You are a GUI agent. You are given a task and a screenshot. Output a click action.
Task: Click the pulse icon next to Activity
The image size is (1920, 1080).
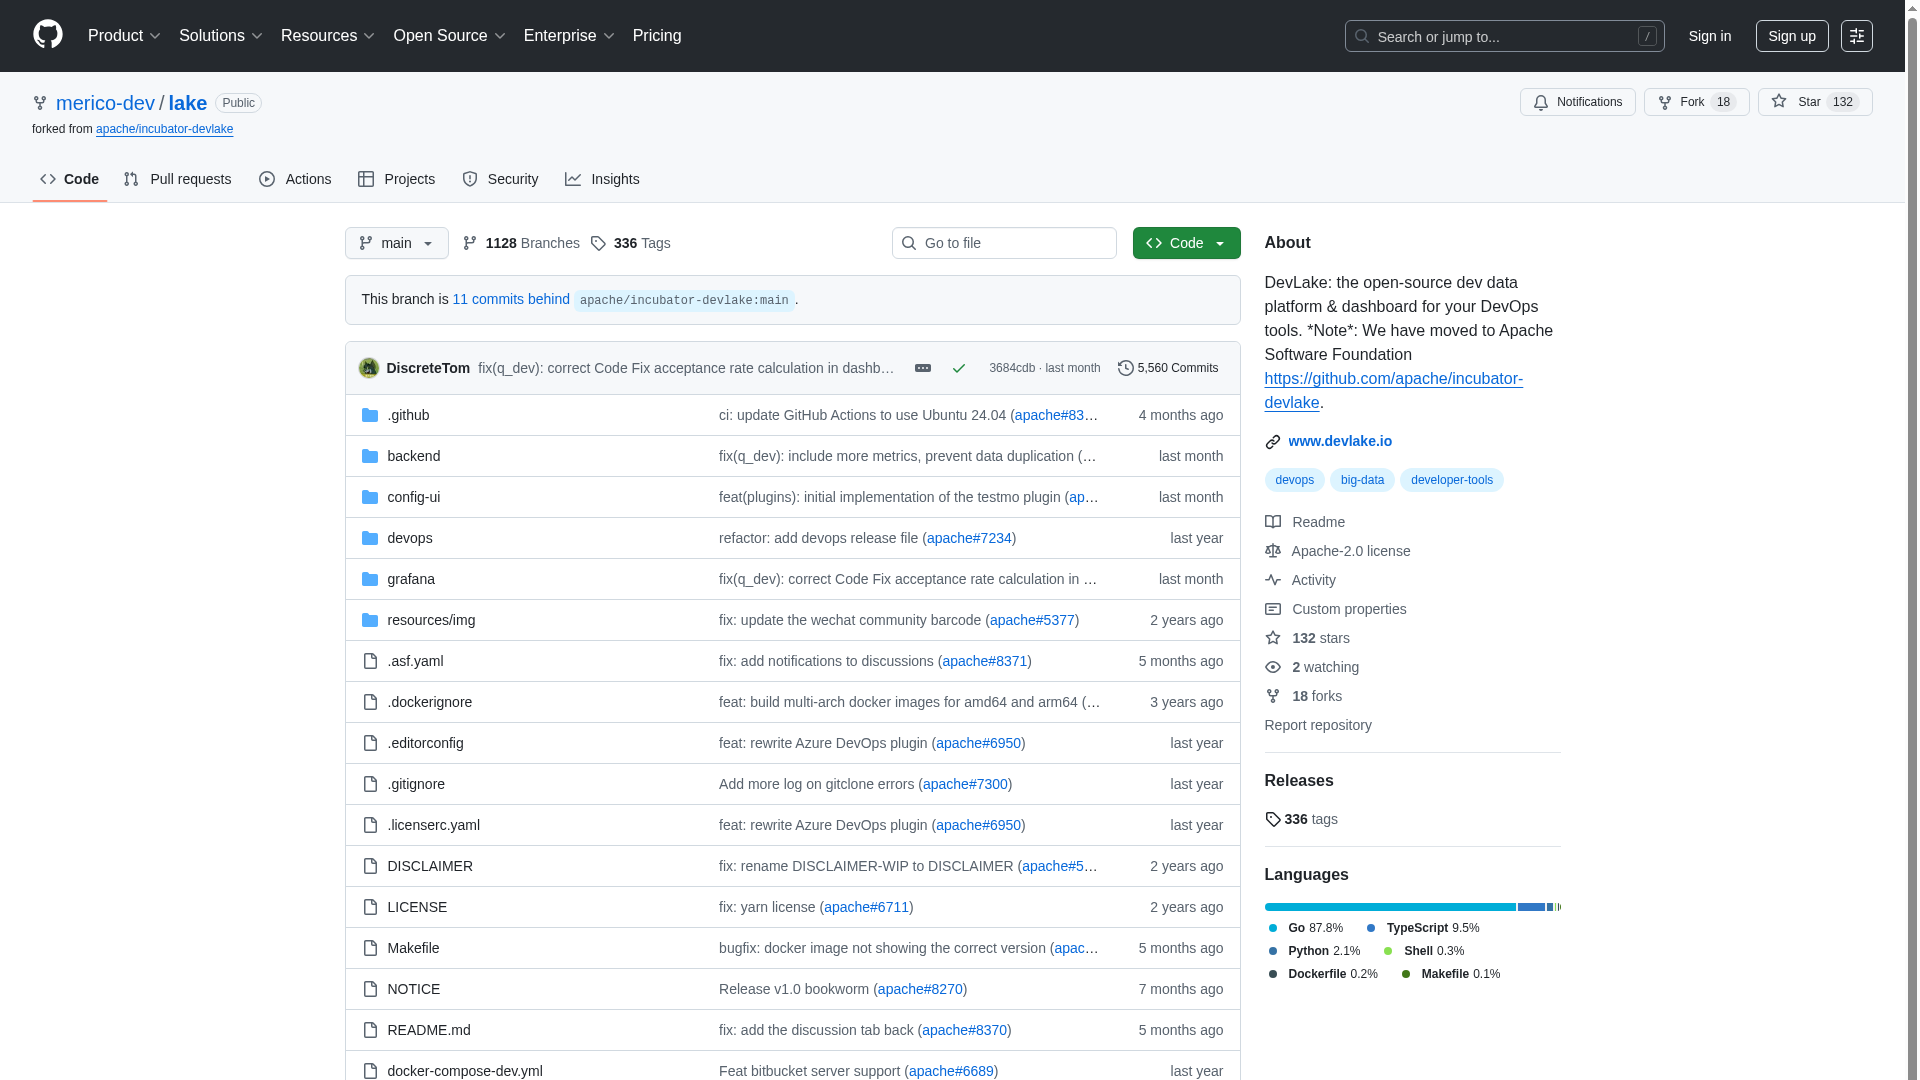tap(1273, 580)
